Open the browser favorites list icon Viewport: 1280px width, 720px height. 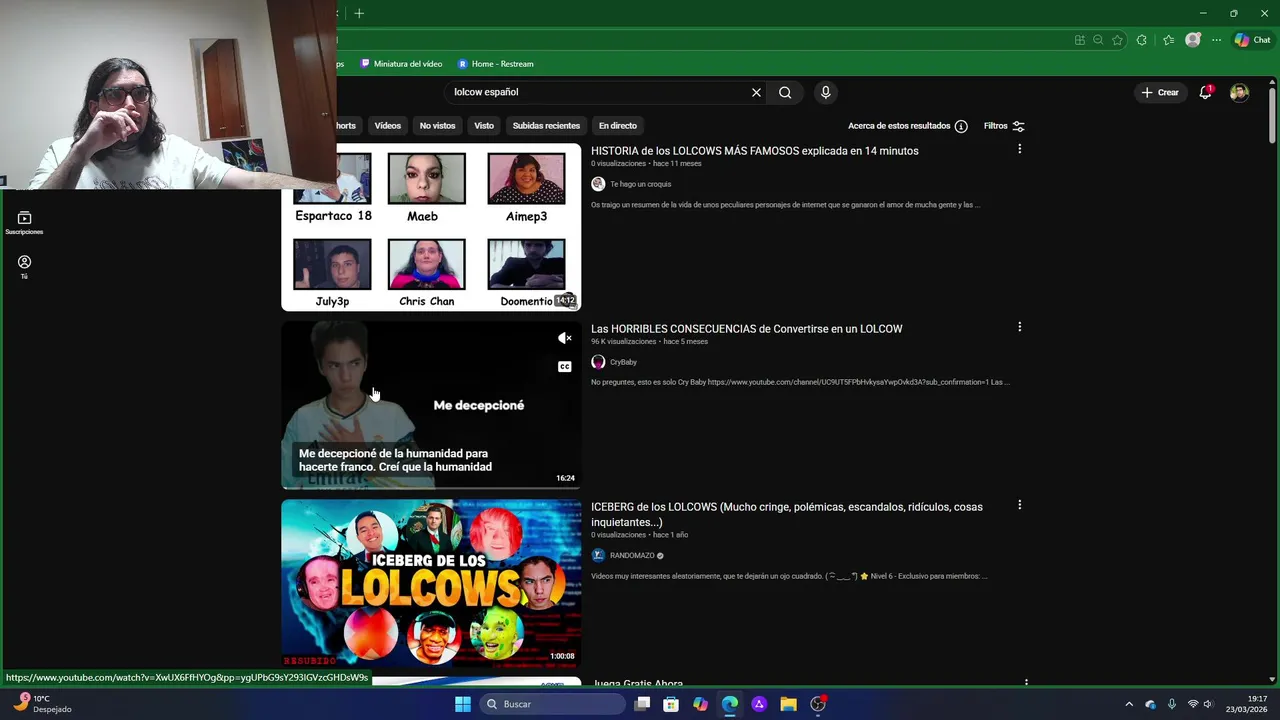click(1168, 40)
